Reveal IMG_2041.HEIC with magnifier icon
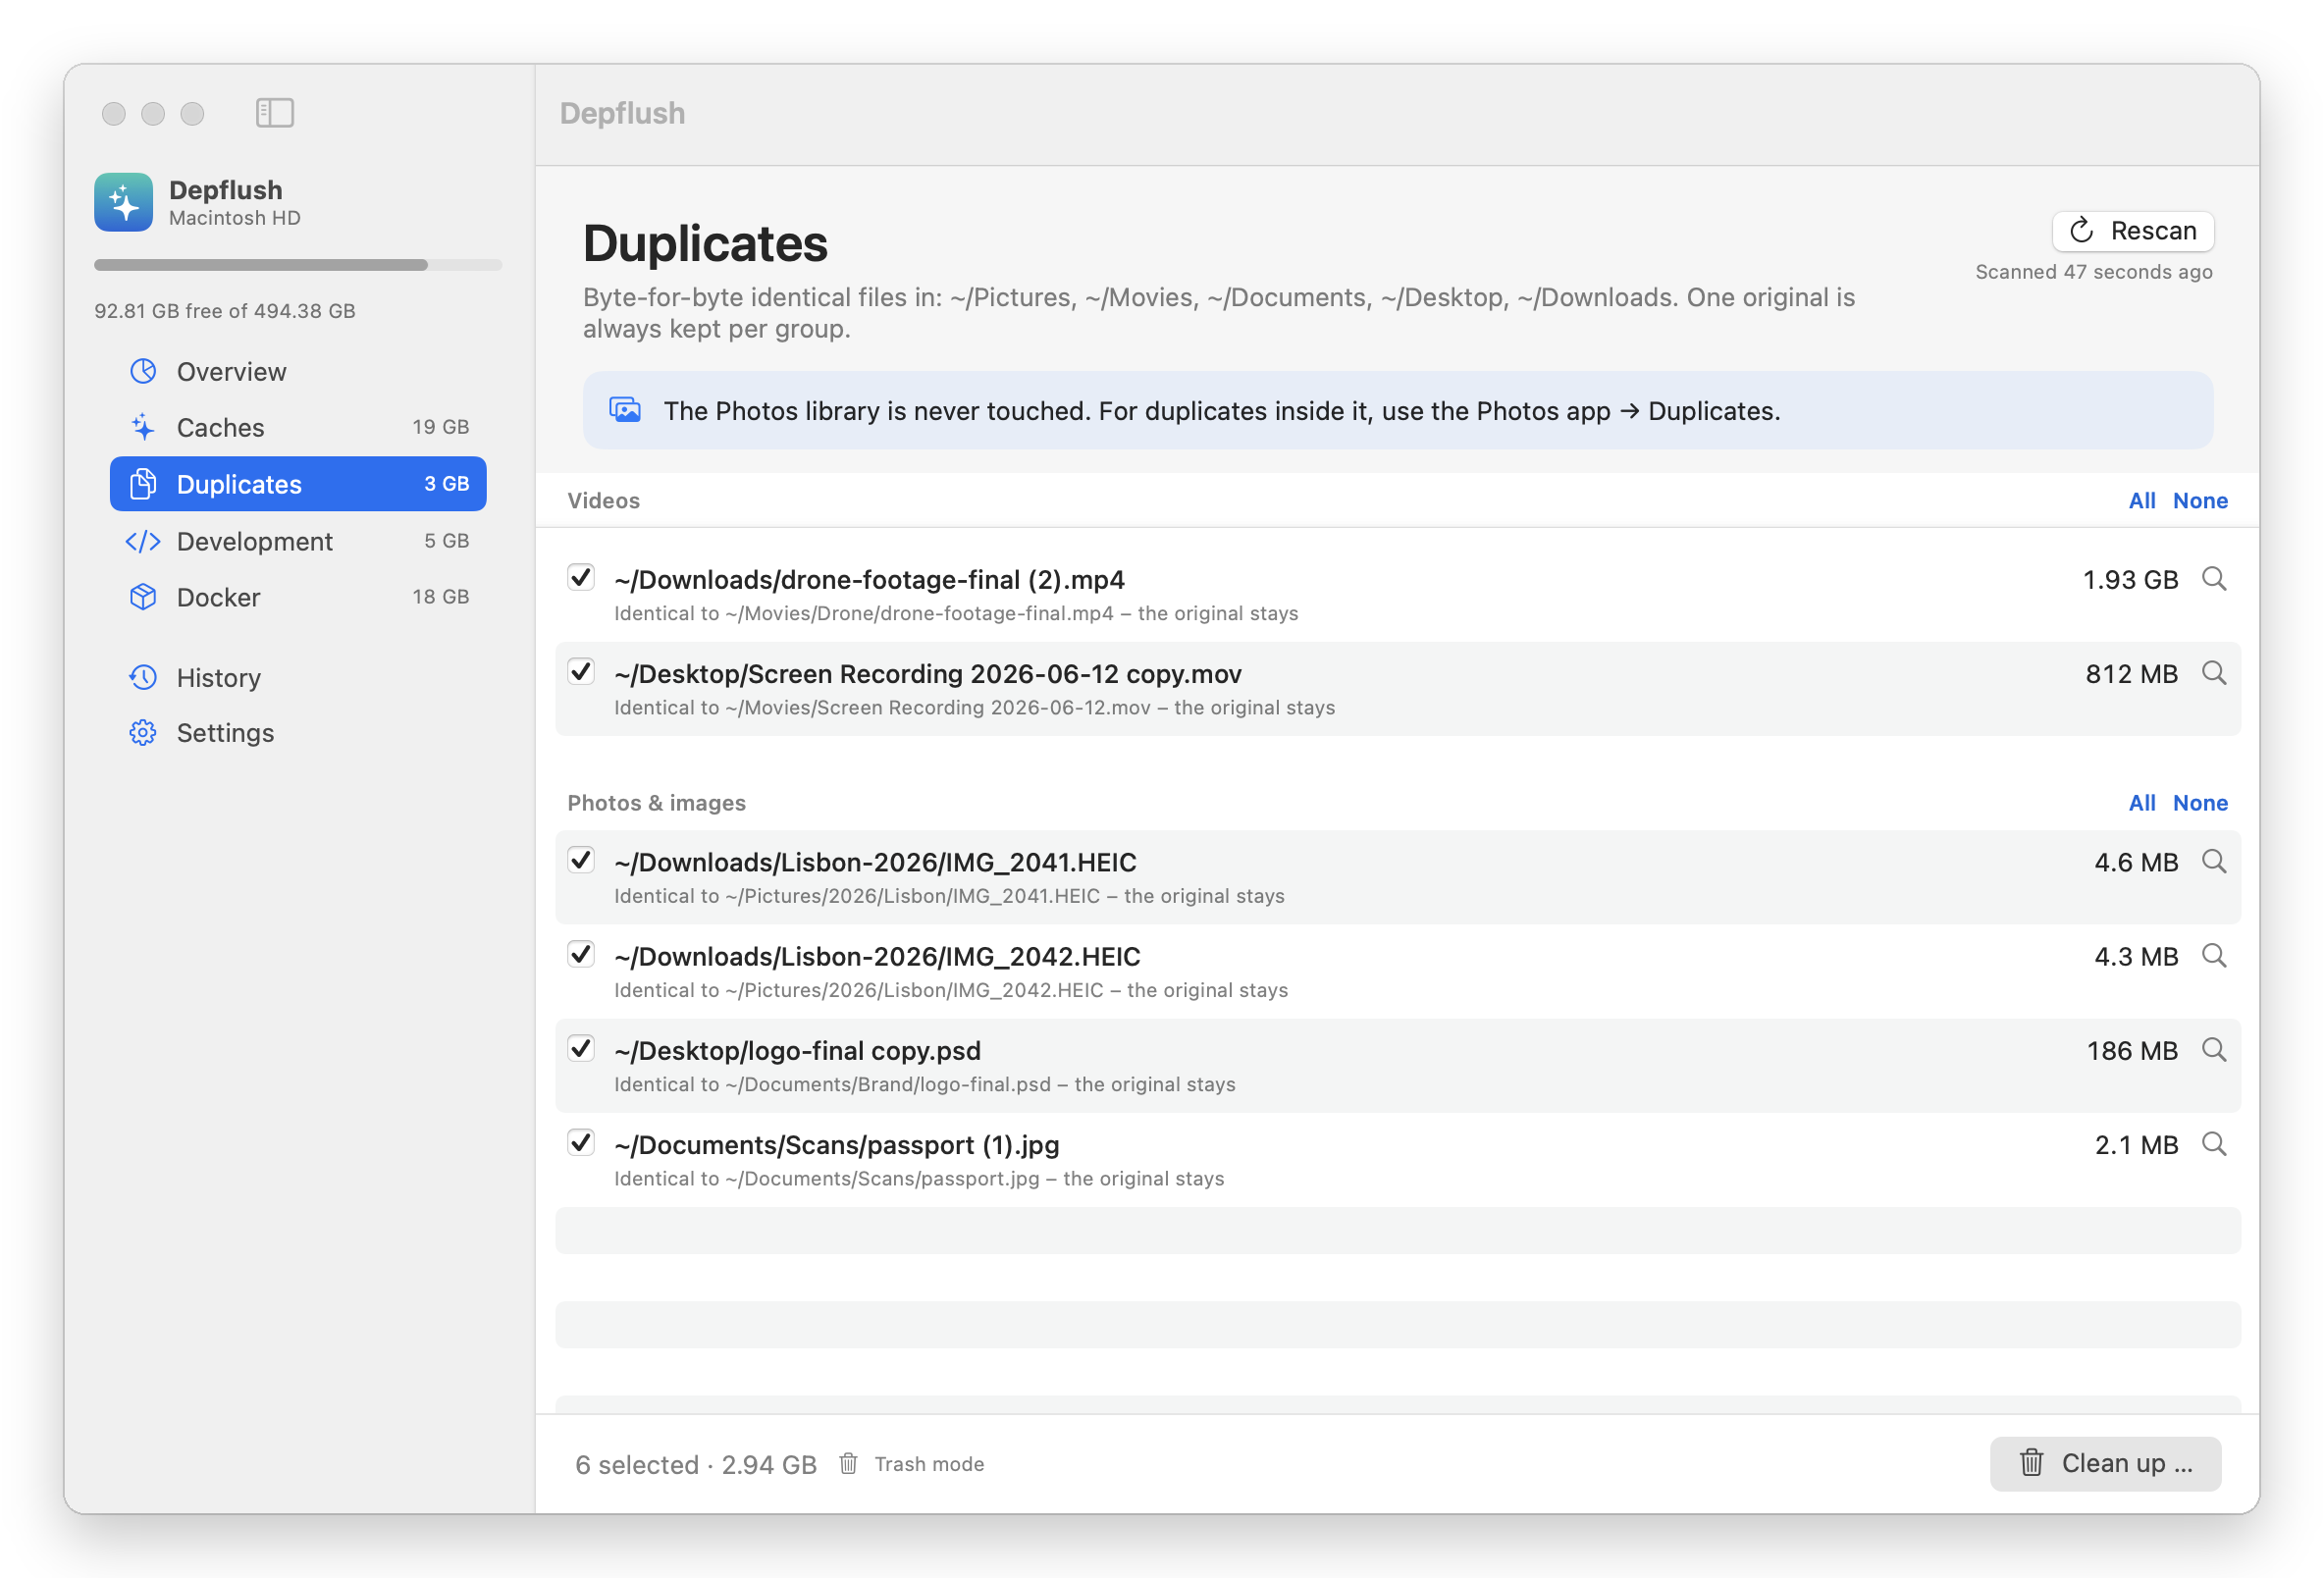 2214,862
